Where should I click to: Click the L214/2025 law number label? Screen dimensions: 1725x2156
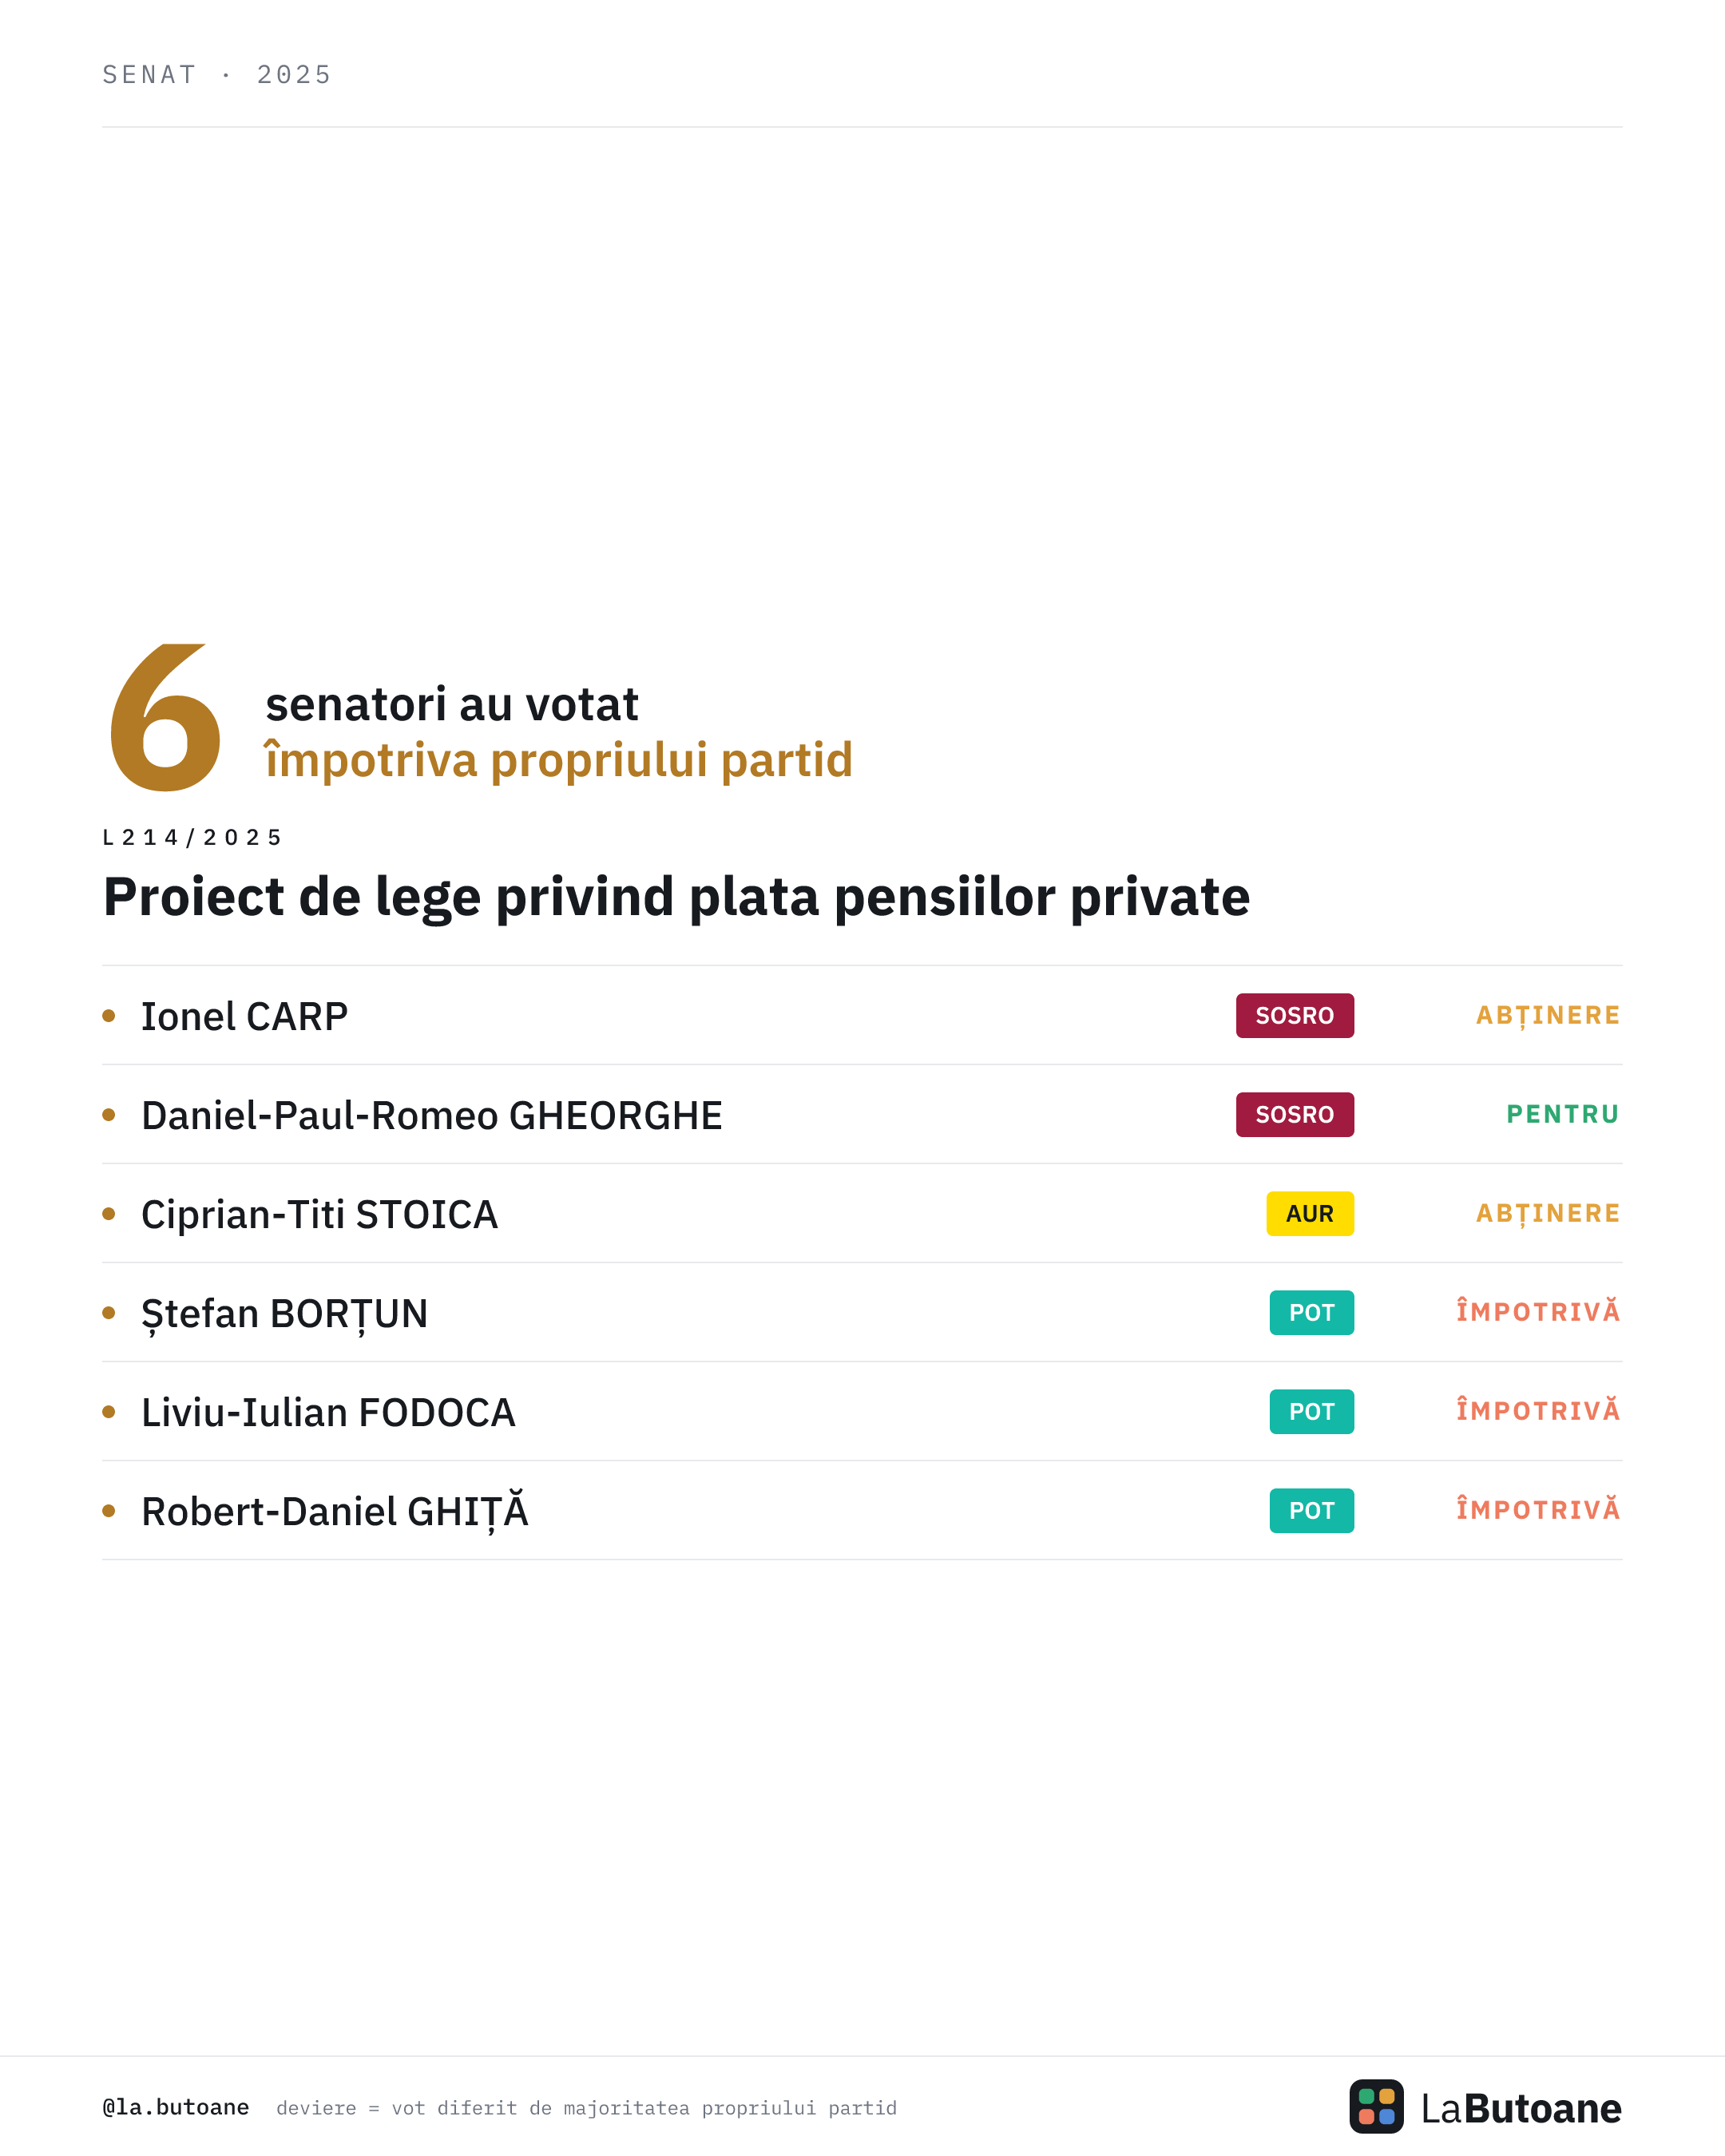coord(192,837)
